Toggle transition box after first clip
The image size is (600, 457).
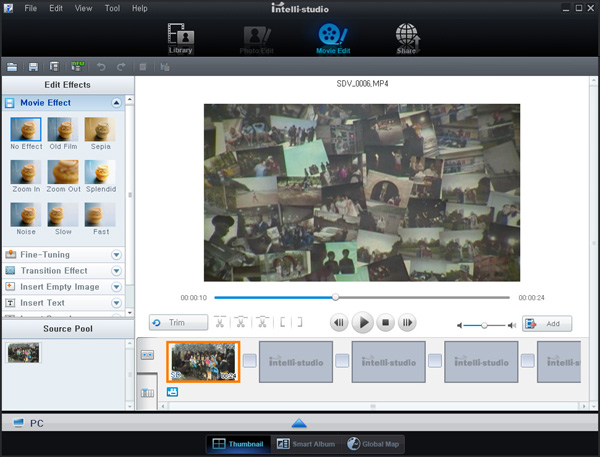pos(249,361)
